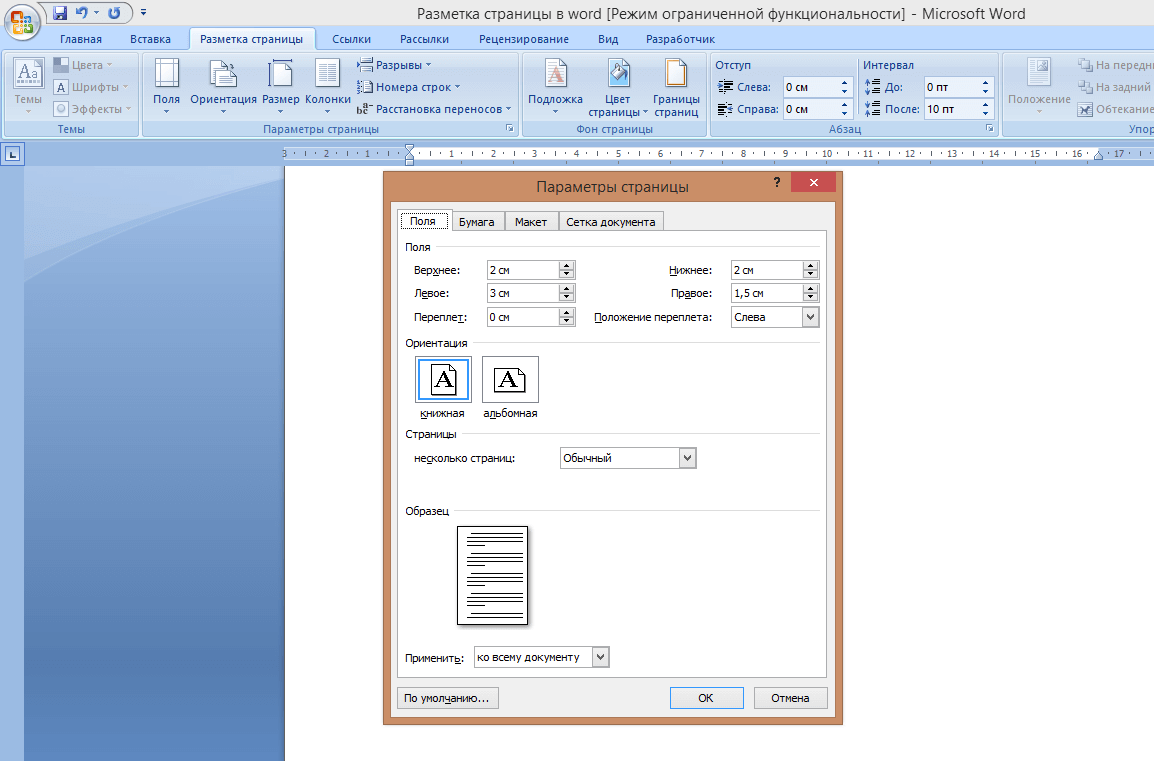This screenshot has height=761, width=1154.
Task: Open Сетка документа tab in dialog
Action: pos(610,222)
